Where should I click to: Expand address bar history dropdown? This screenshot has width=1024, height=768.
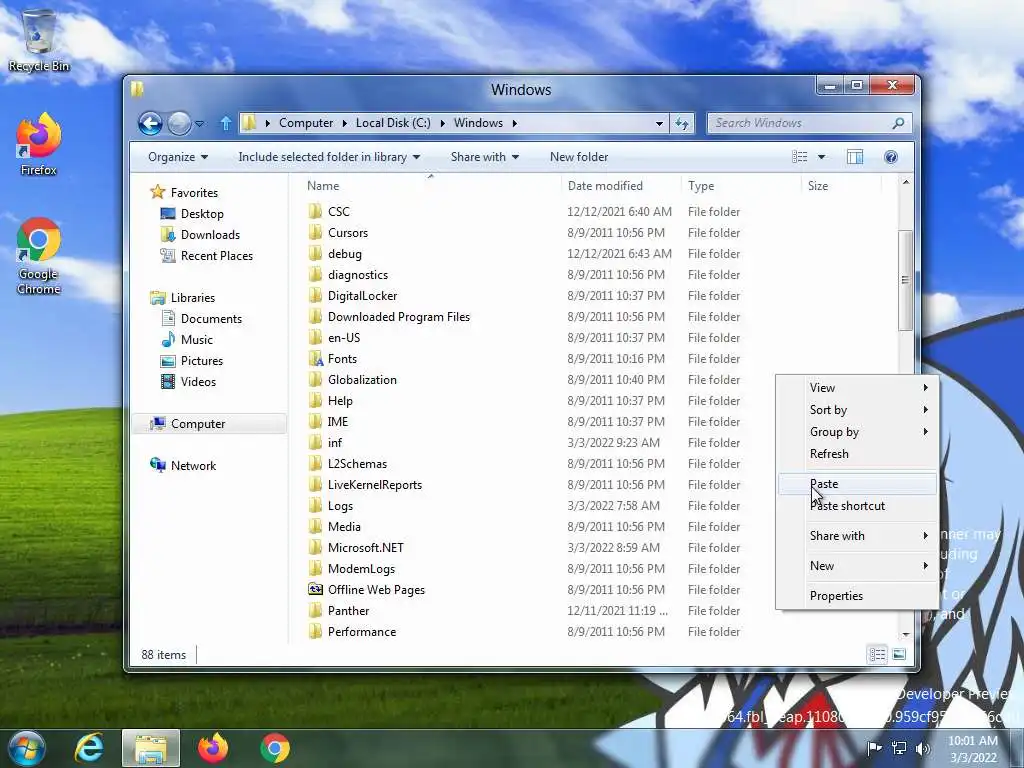coord(659,123)
